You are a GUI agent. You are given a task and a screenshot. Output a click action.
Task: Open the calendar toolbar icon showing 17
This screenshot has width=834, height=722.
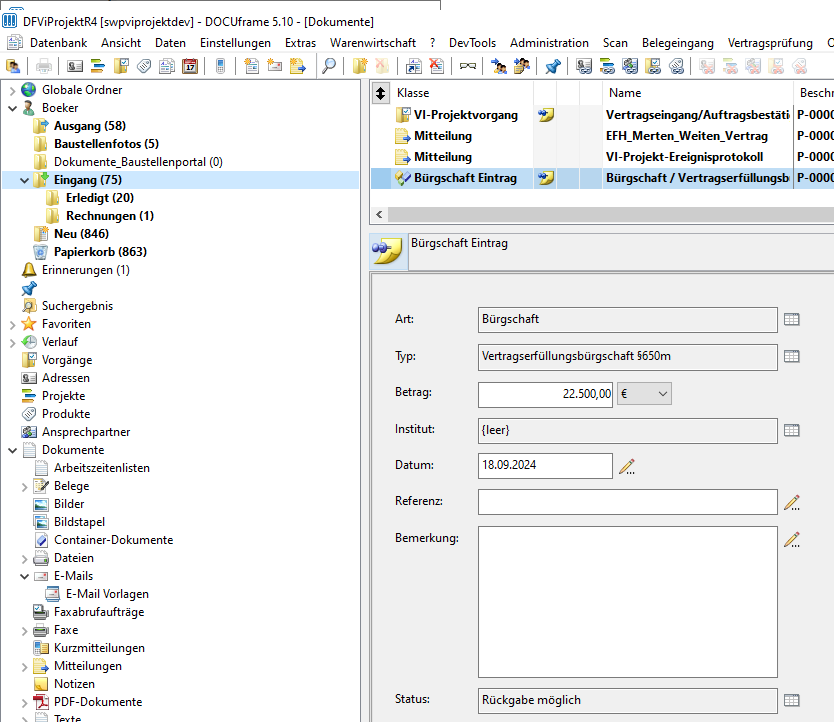pos(190,67)
